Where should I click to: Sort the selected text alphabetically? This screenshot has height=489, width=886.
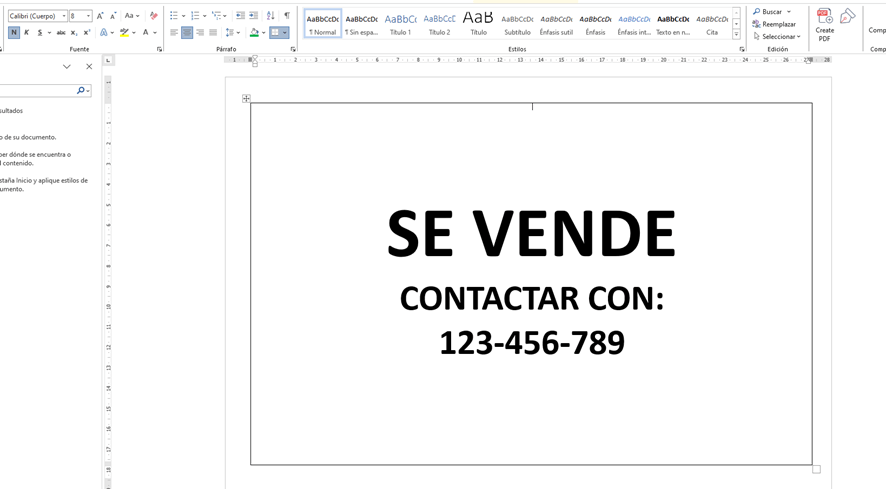[x=271, y=16]
